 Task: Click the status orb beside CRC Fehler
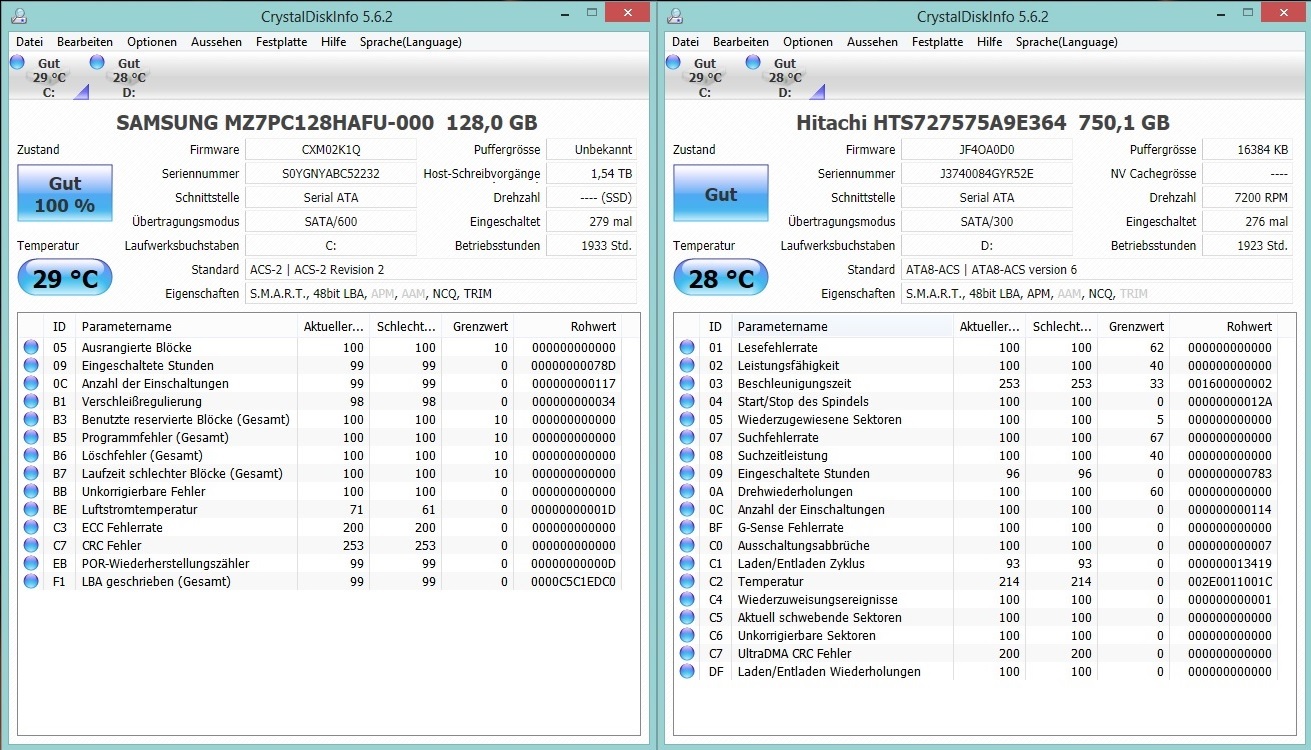pos(31,546)
